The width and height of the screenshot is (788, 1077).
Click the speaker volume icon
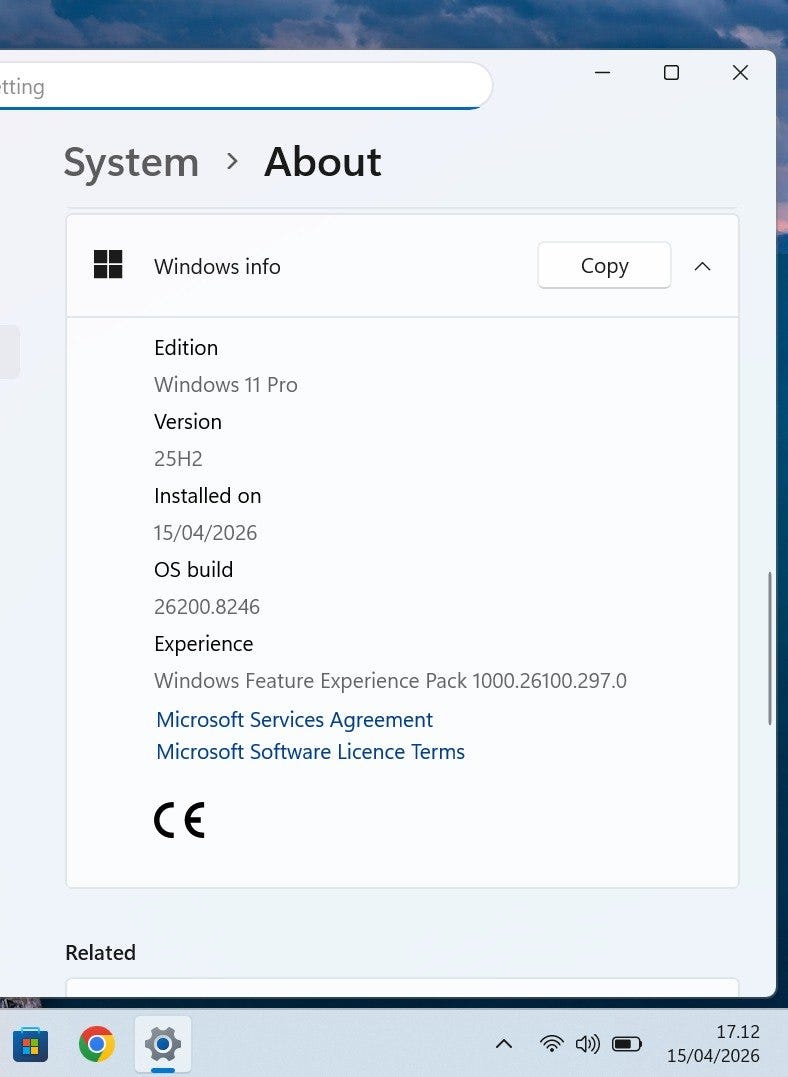click(588, 1044)
